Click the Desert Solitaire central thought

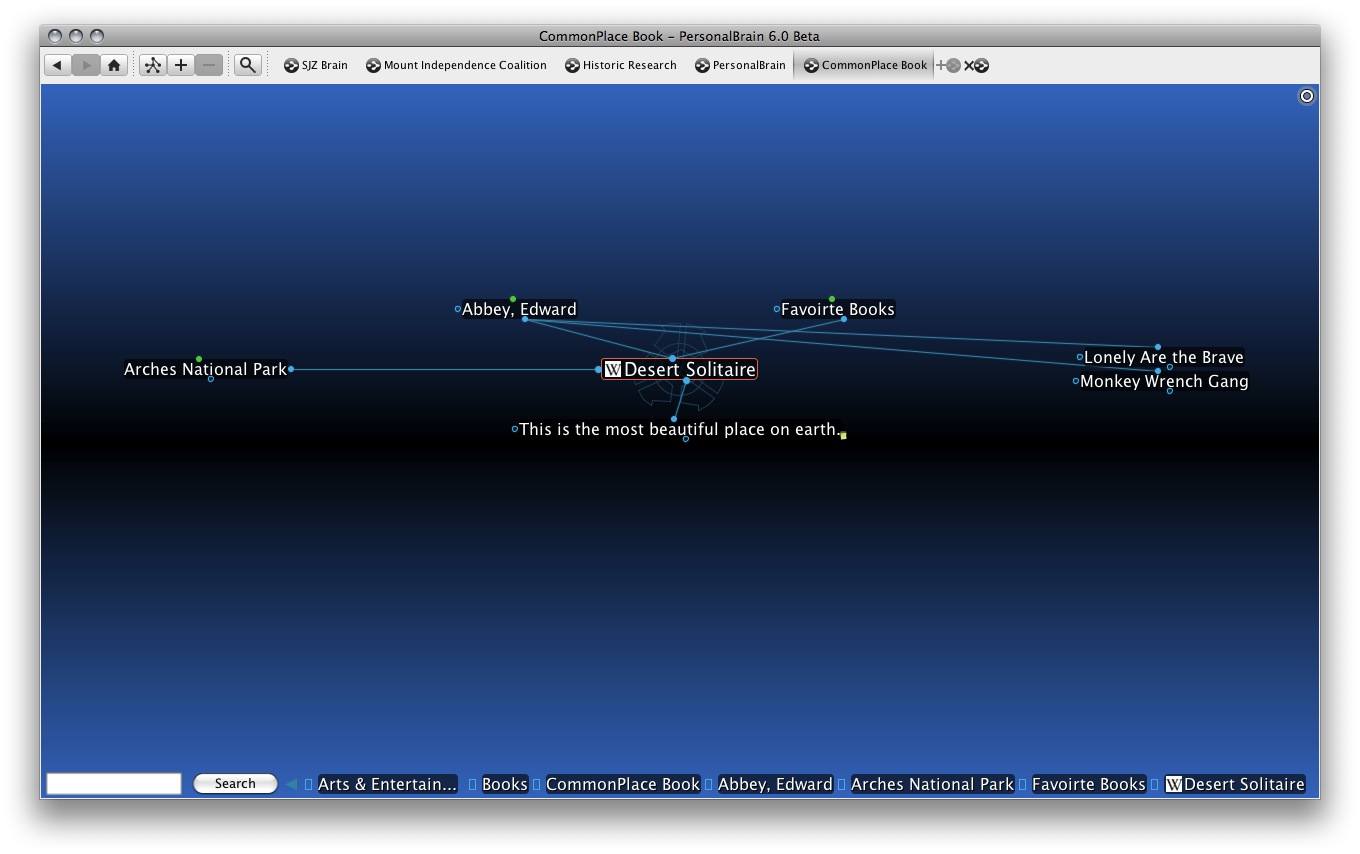679,369
